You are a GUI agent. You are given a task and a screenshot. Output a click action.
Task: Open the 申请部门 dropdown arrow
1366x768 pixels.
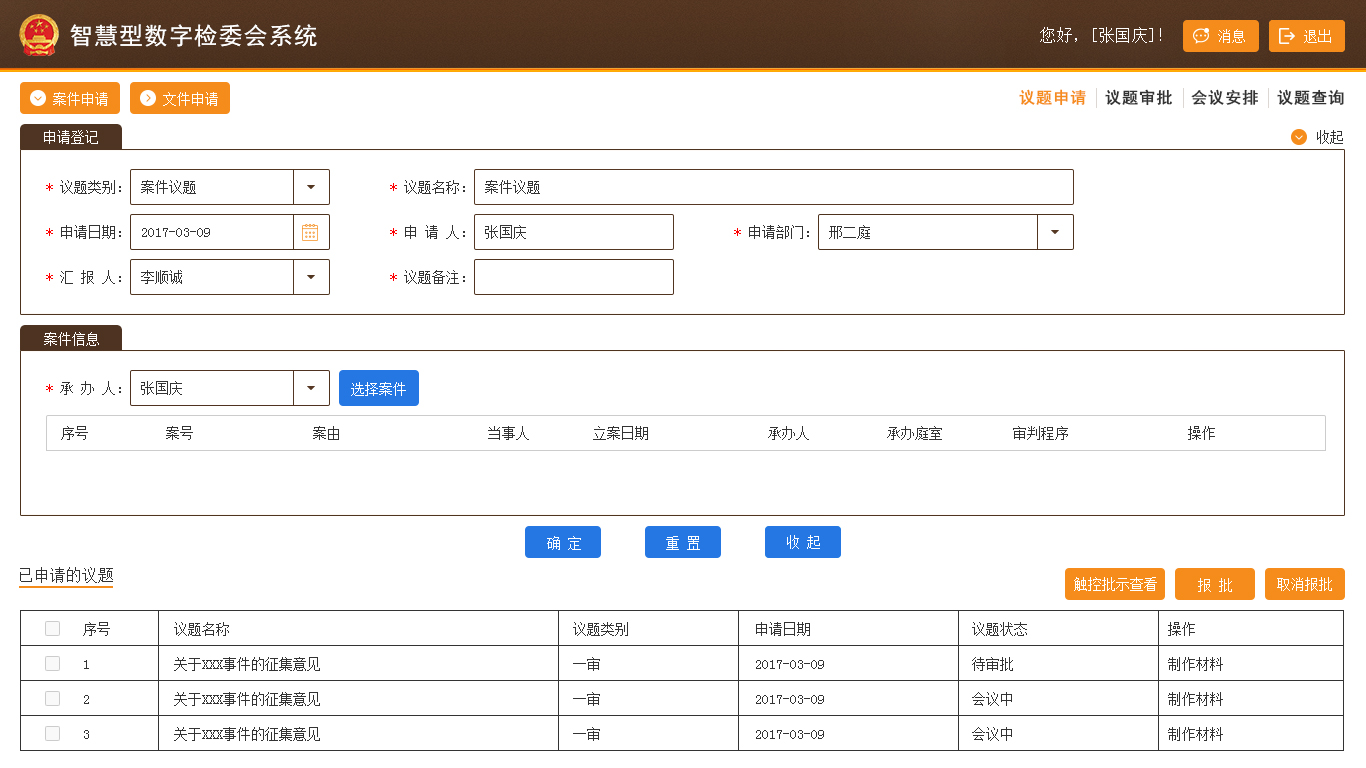(1055, 232)
